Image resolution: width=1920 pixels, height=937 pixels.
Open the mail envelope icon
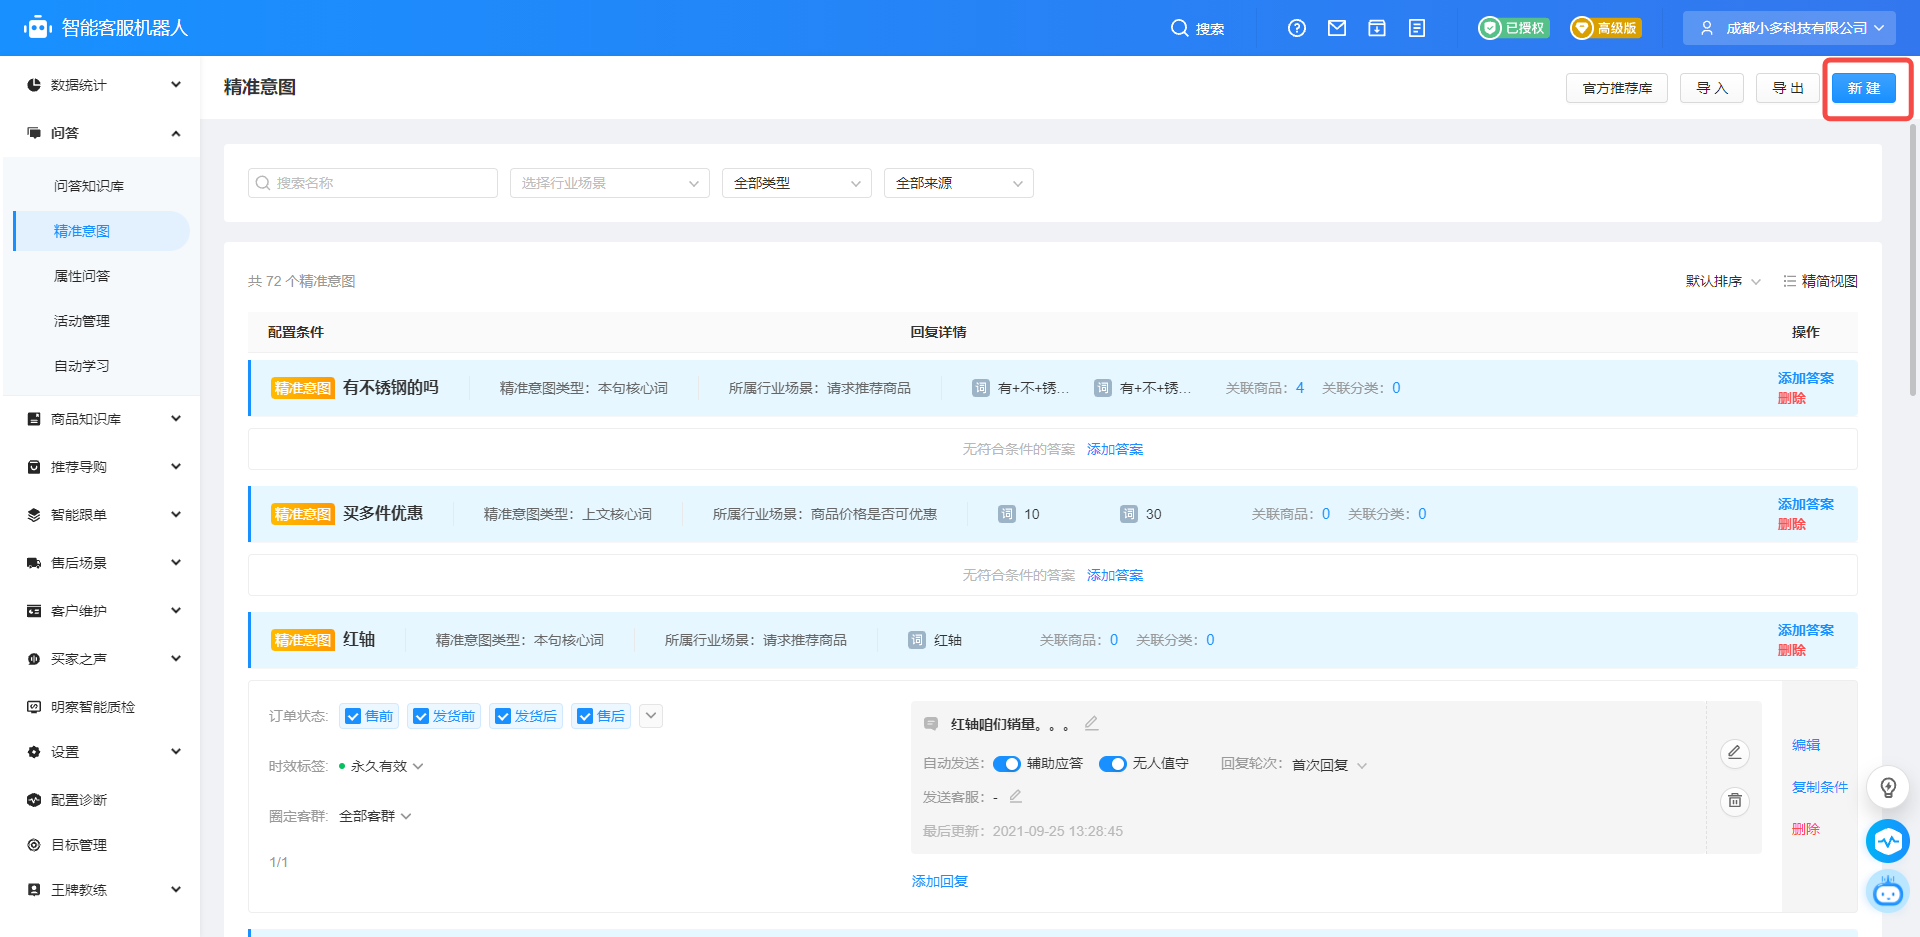[1337, 28]
